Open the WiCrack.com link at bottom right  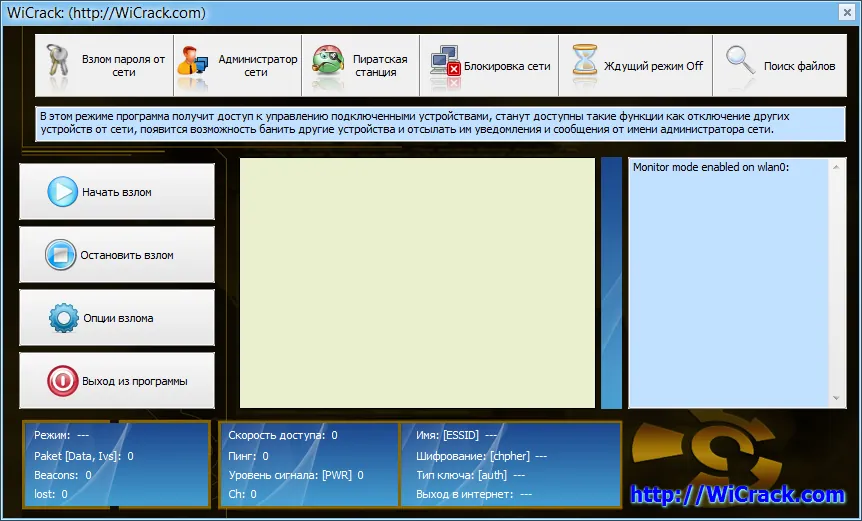point(737,494)
